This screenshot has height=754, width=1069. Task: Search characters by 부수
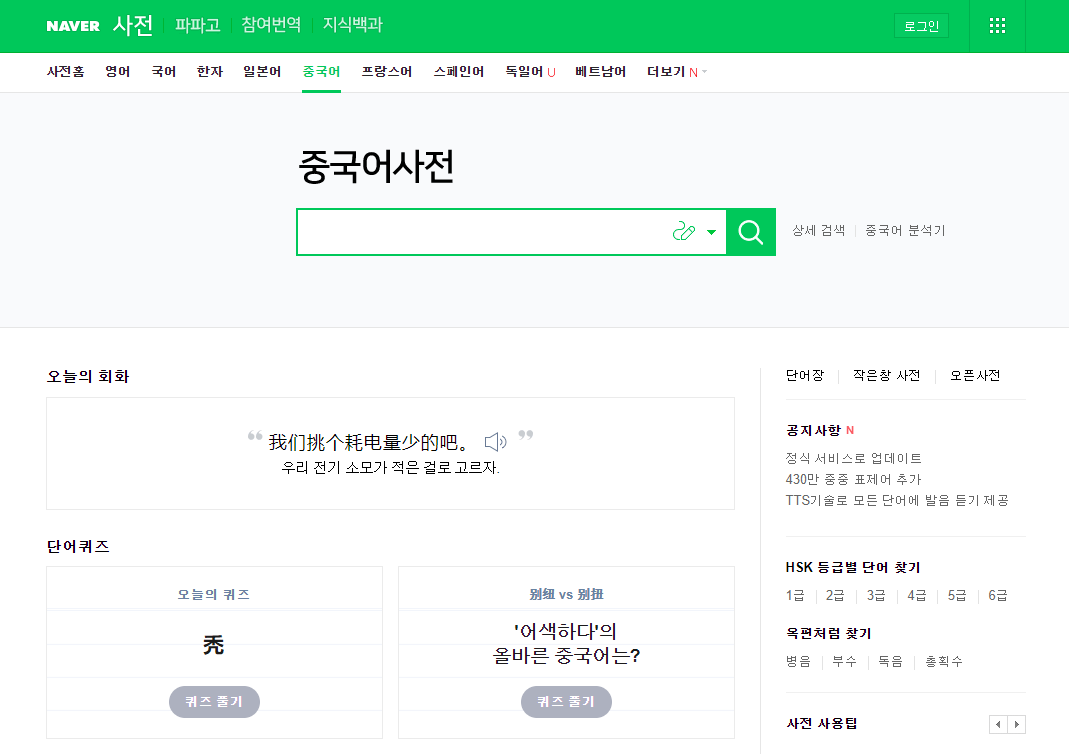pyautogui.click(x=845, y=661)
